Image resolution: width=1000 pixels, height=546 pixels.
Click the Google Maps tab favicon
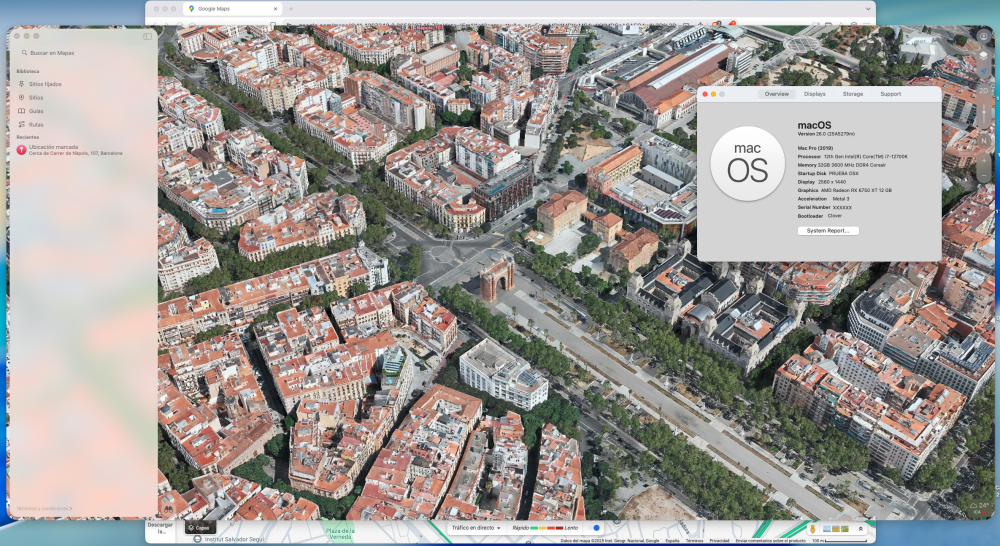point(191,9)
